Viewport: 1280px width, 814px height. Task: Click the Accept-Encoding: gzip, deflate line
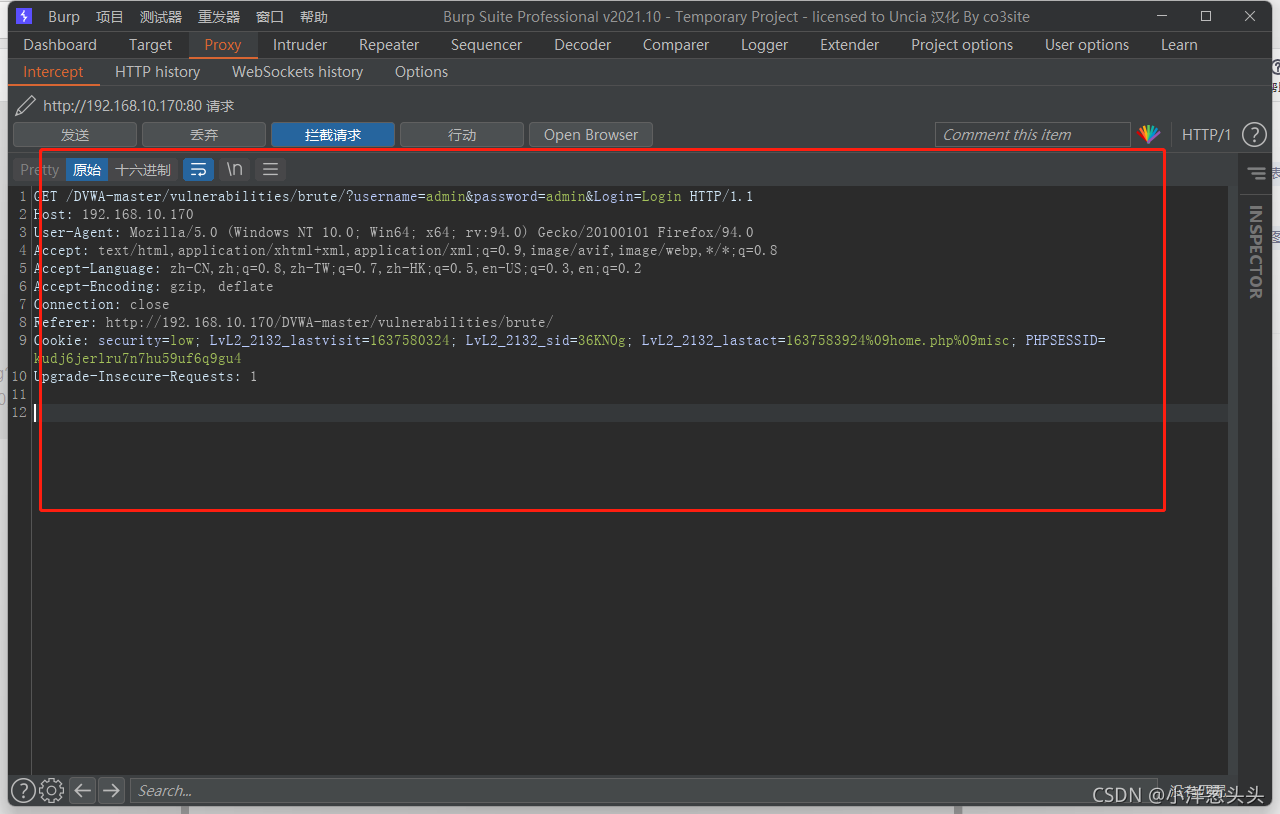point(154,286)
